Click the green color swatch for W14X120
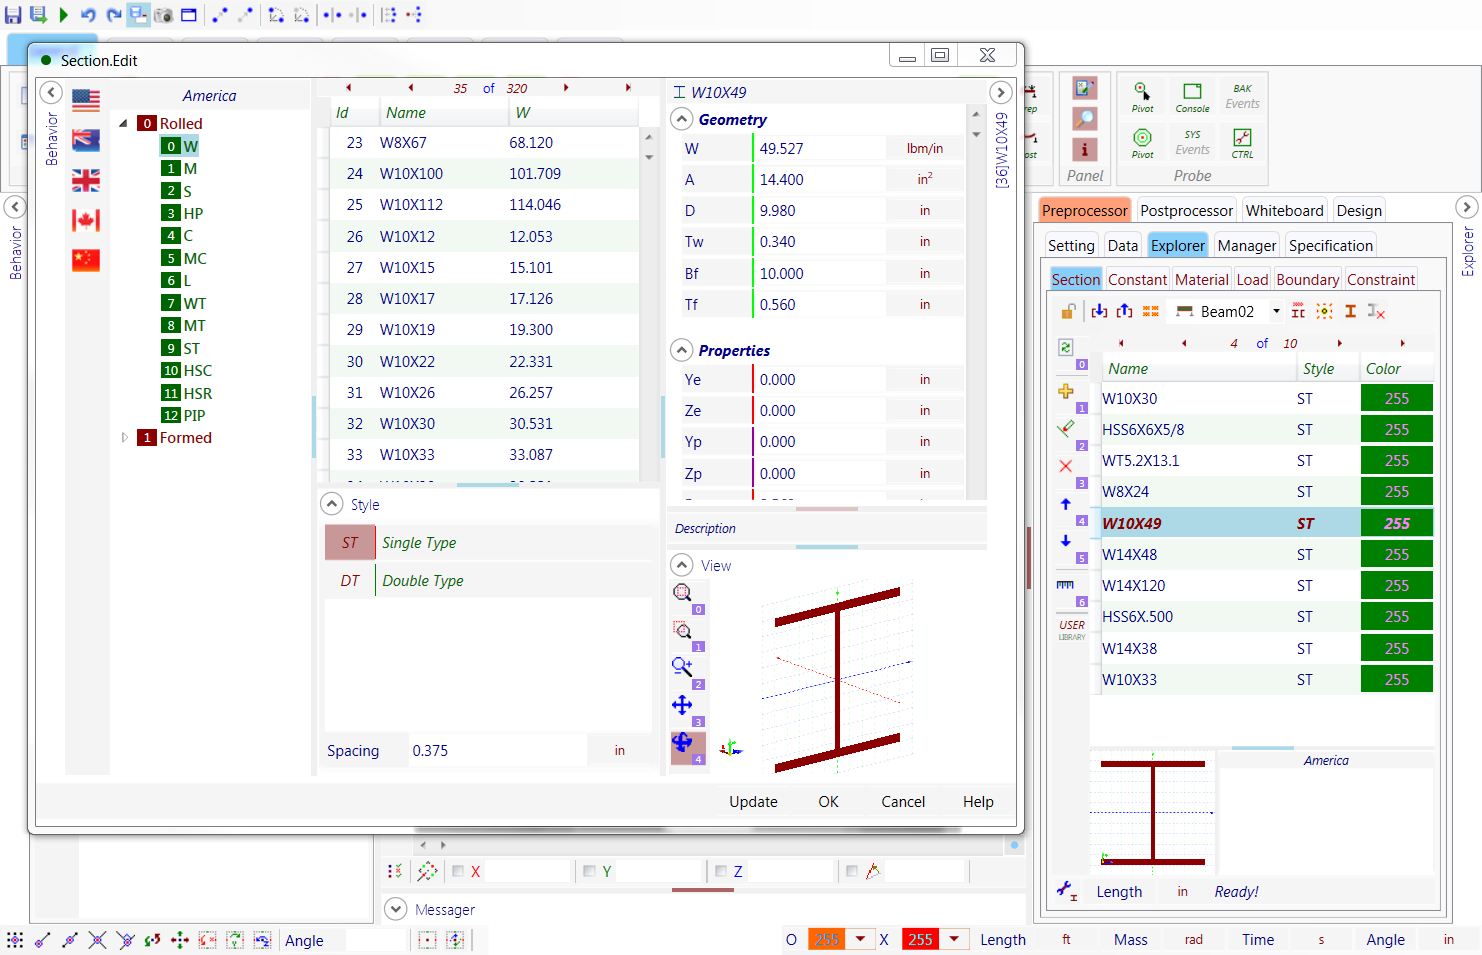The image size is (1482, 955). 1396,585
